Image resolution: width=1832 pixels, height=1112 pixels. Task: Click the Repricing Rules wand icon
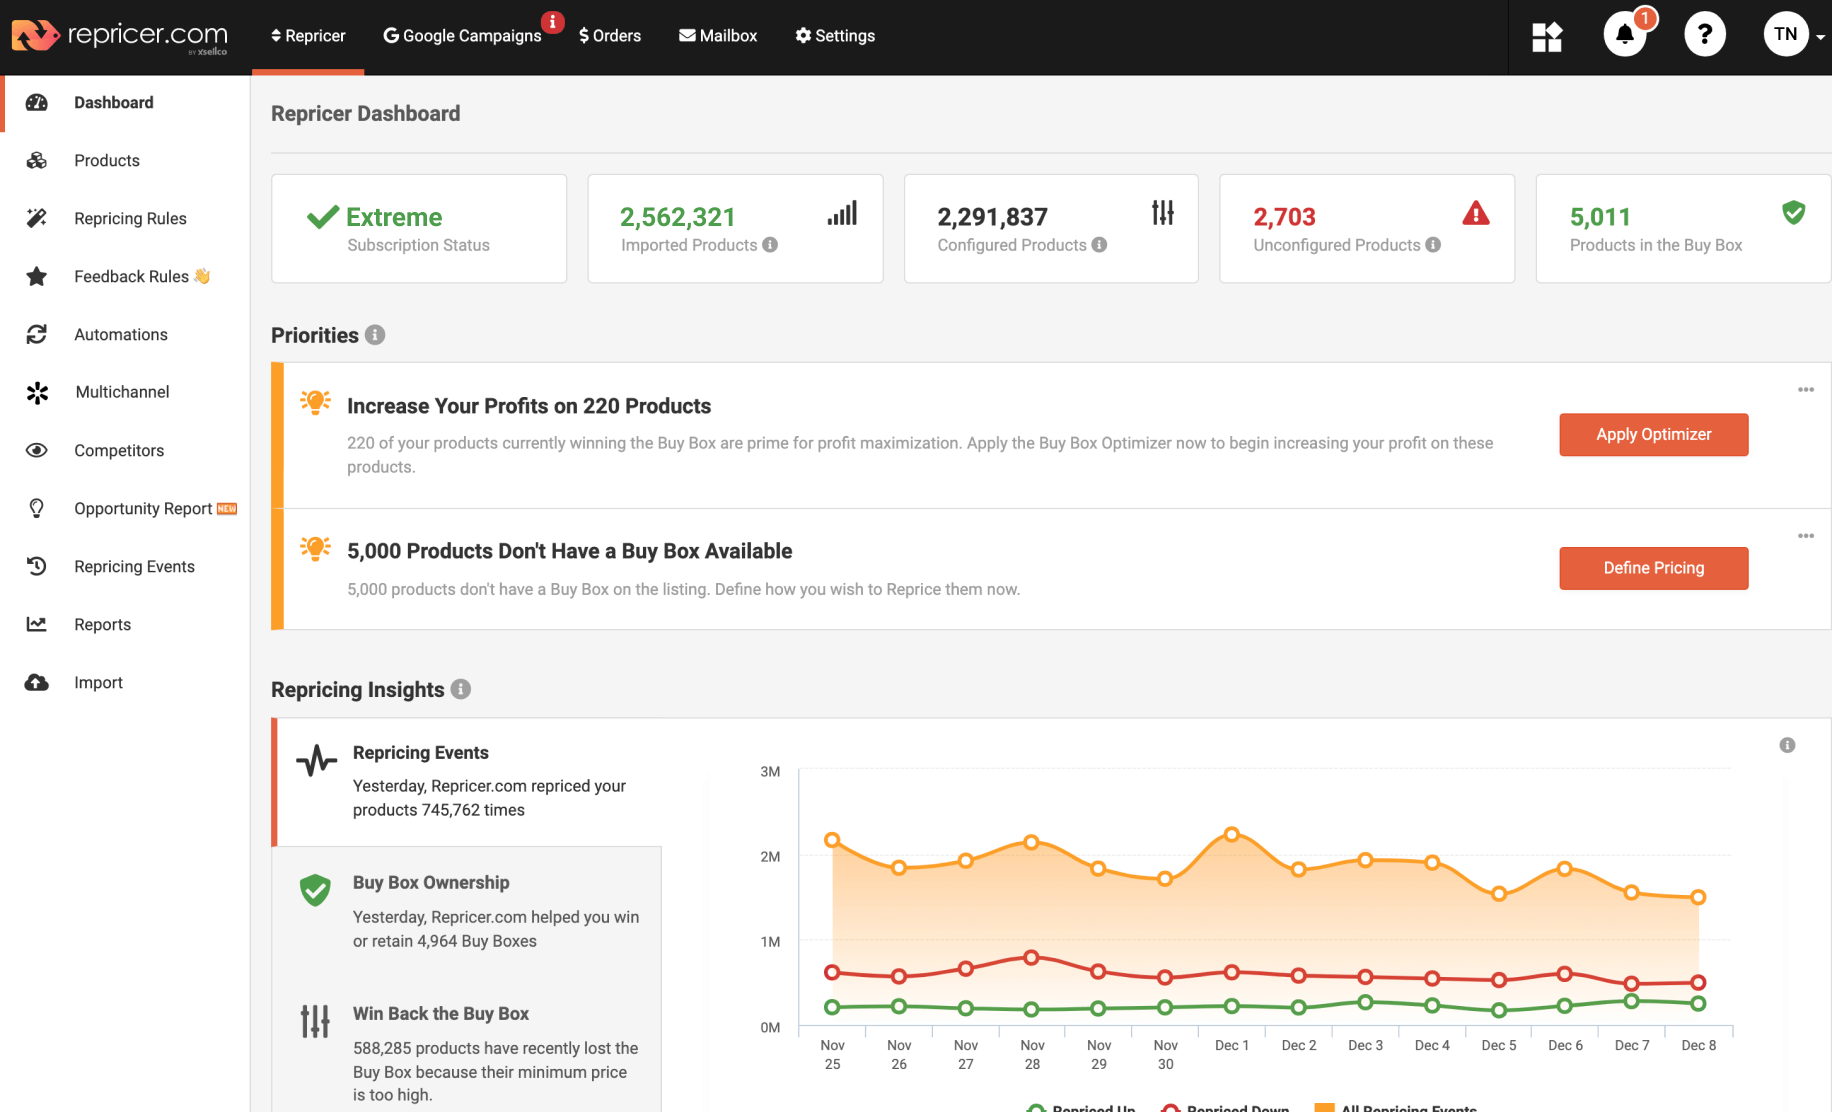click(x=37, y=219)
